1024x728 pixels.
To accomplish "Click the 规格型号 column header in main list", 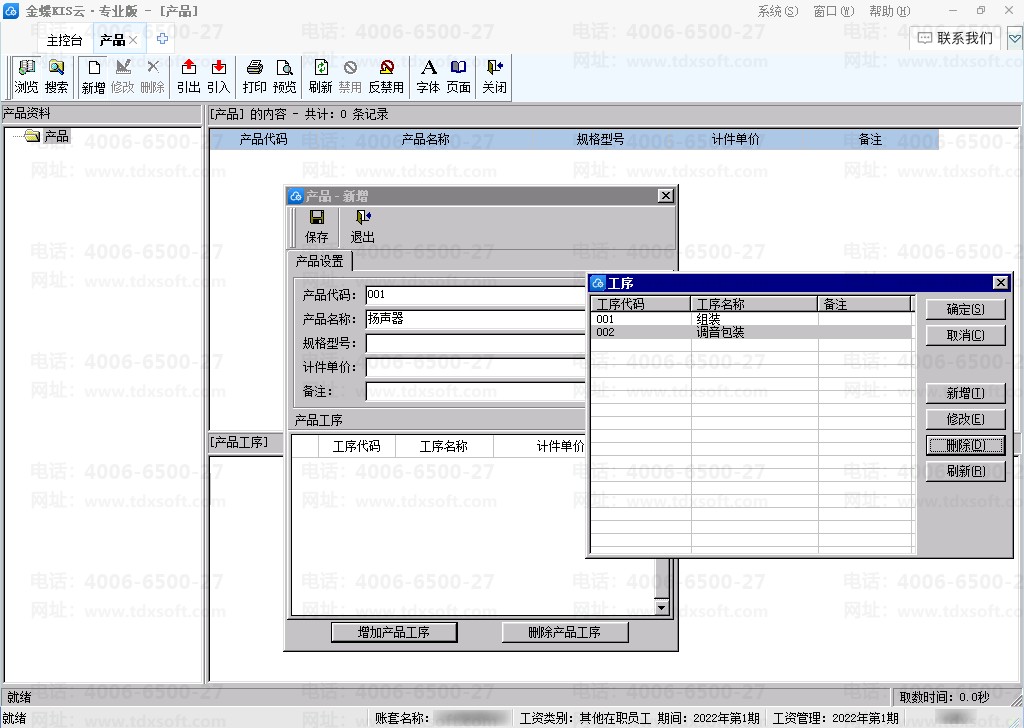I will point(600,139).
